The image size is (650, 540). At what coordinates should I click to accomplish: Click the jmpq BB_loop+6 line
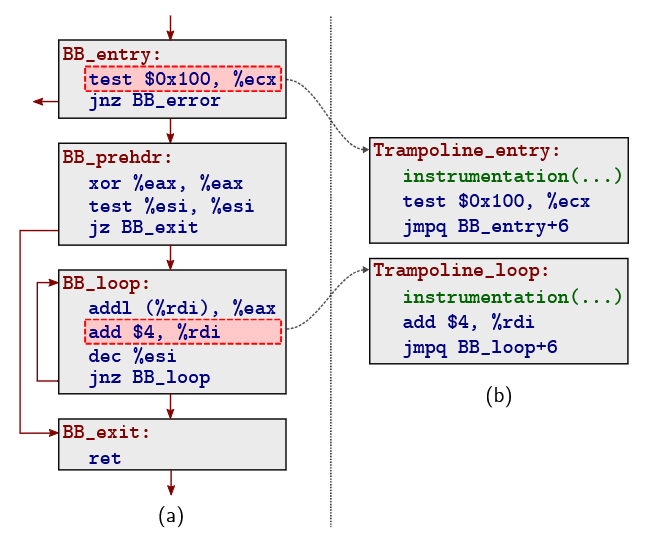480,348
